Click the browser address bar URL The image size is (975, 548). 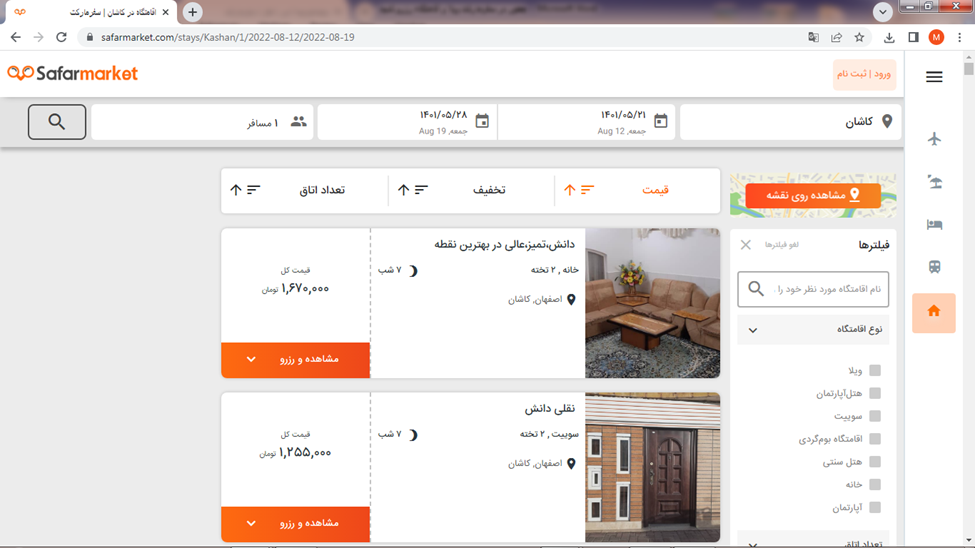point(228,37)
